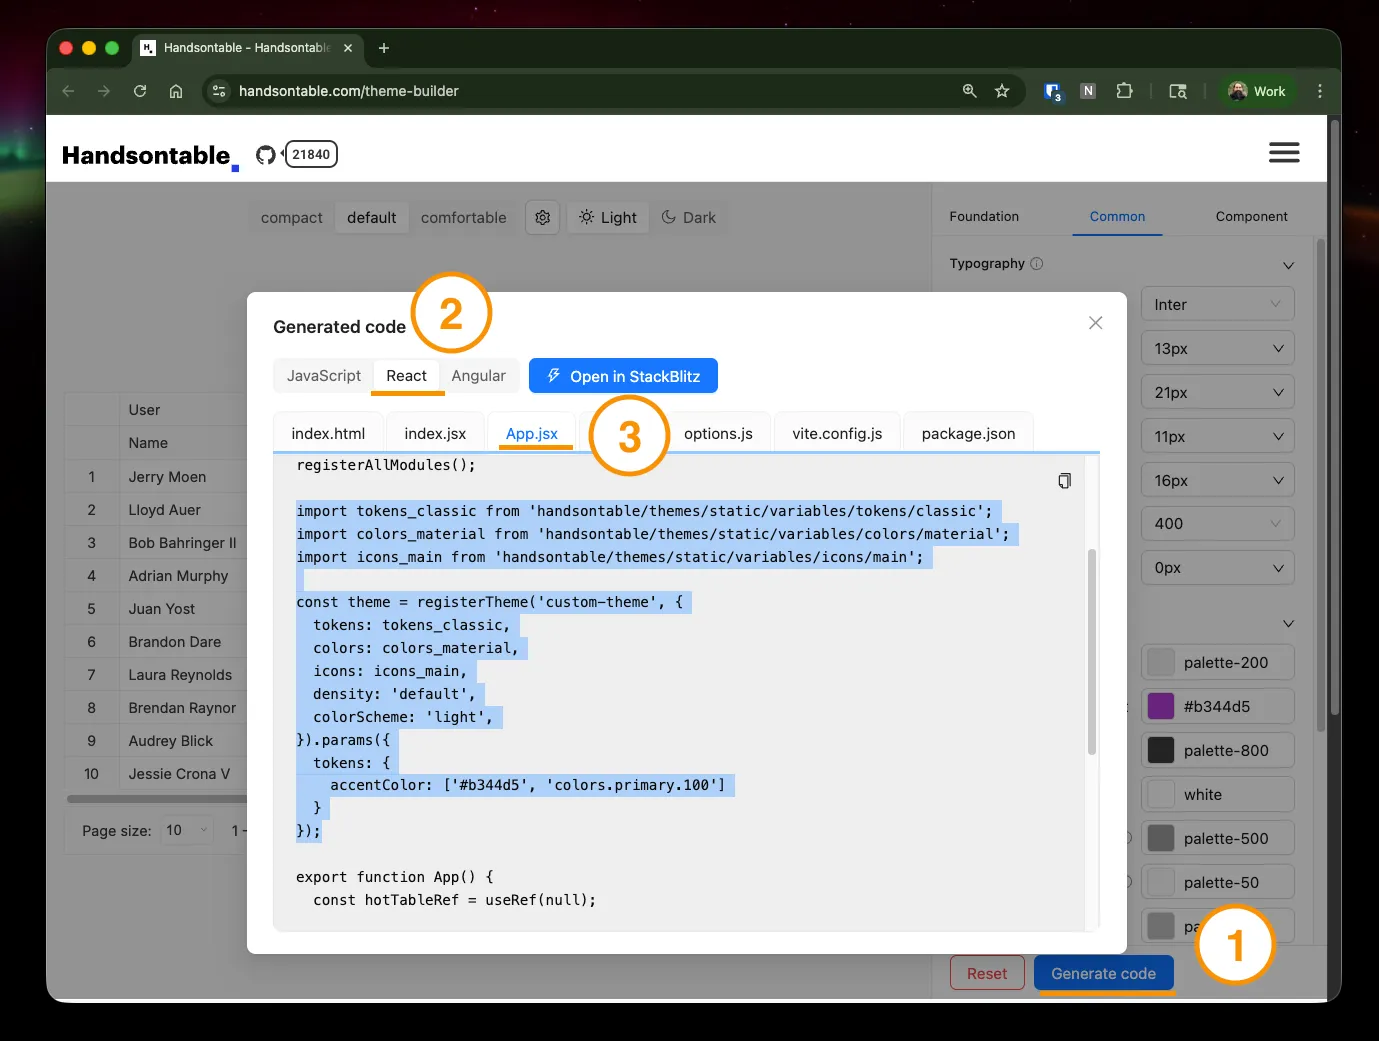The width and height of the screenshot is (1379, 1041).
Task: Open the GitHub repository icon
Action: (x=265, y=155)
